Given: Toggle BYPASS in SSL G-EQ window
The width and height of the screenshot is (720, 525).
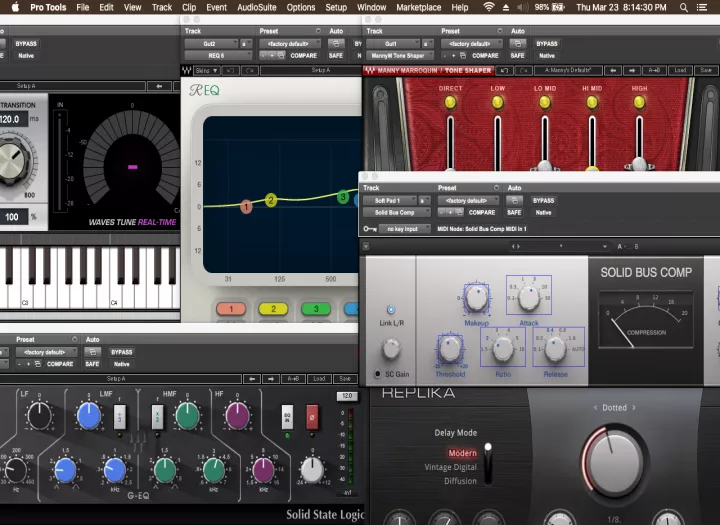Looking at the screenshot, I should (x=121, y=352).
